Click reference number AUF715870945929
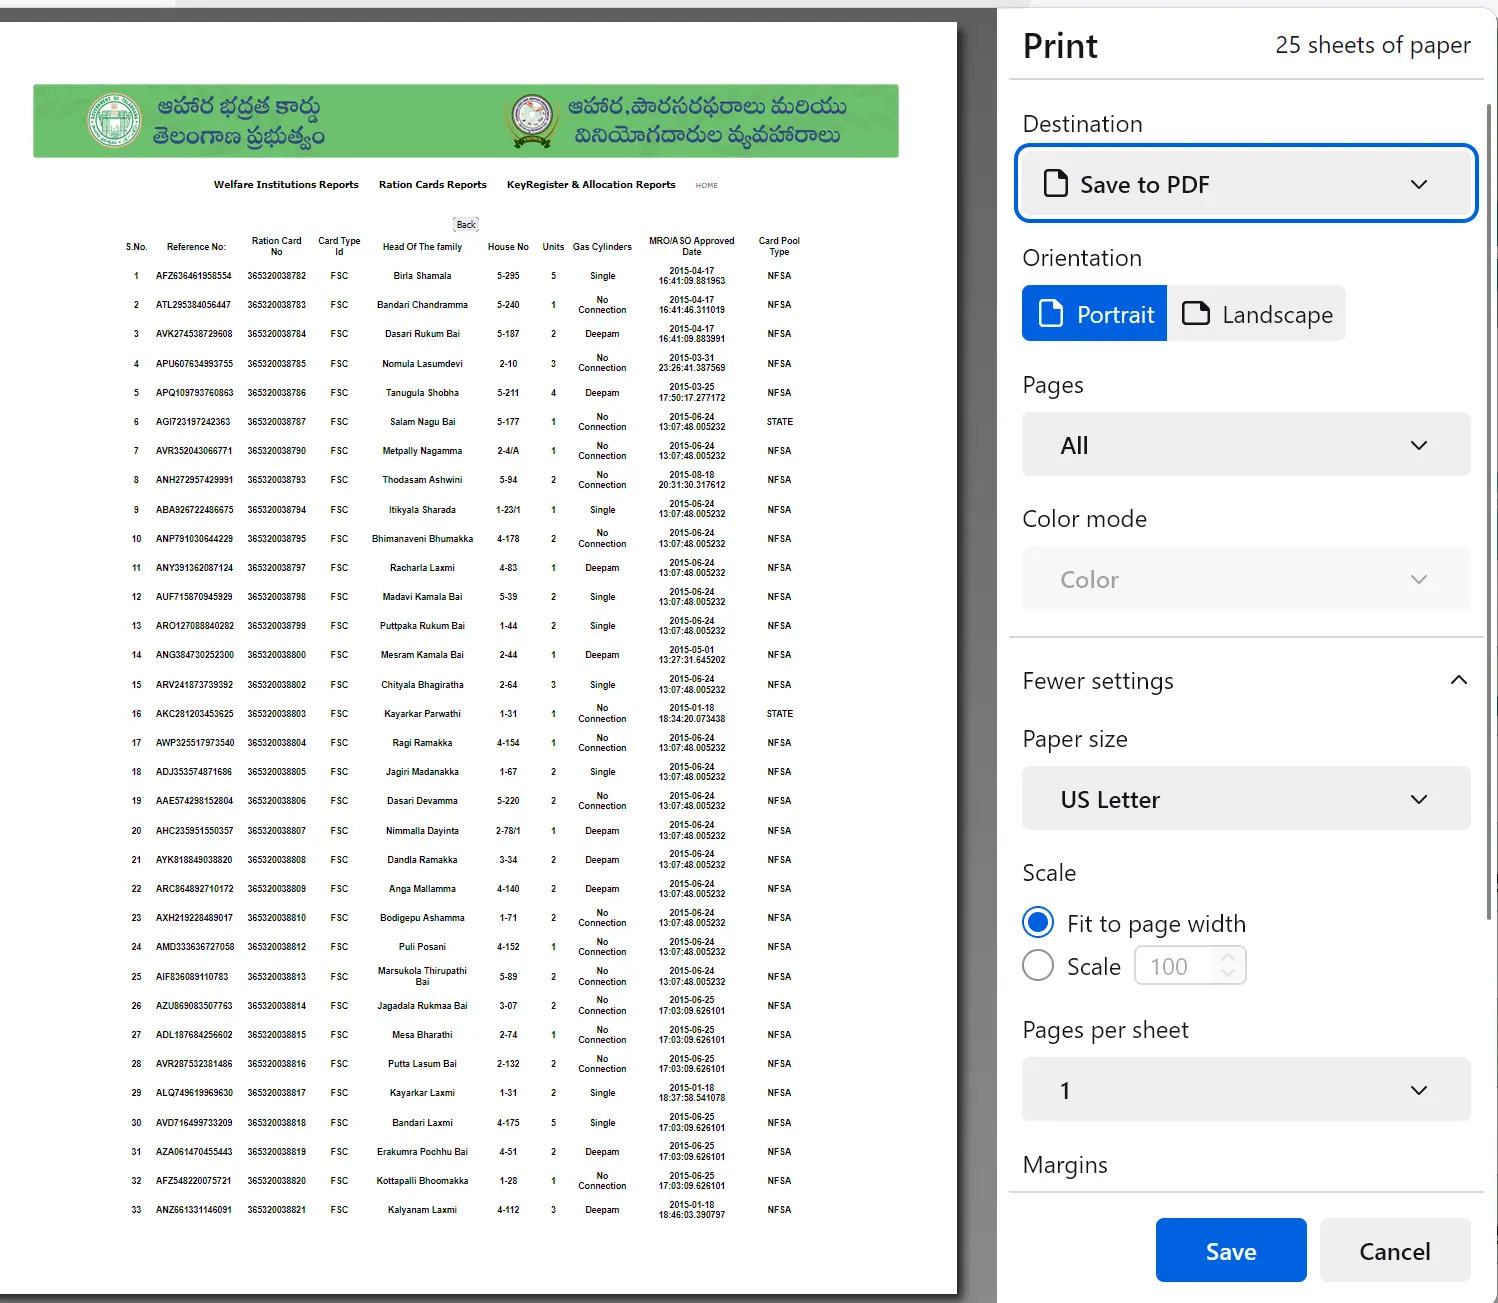 pyautogui.click(x=194, y=597)
